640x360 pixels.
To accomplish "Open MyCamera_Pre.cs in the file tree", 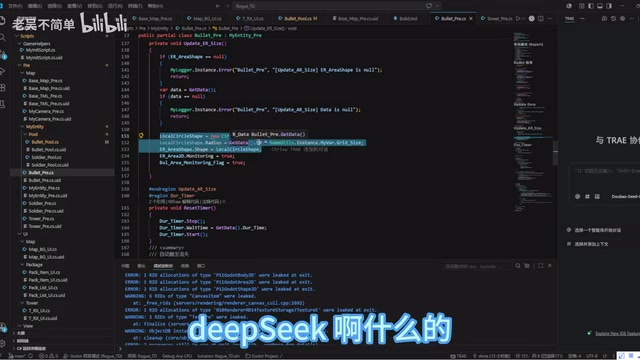I will [46, 111].
